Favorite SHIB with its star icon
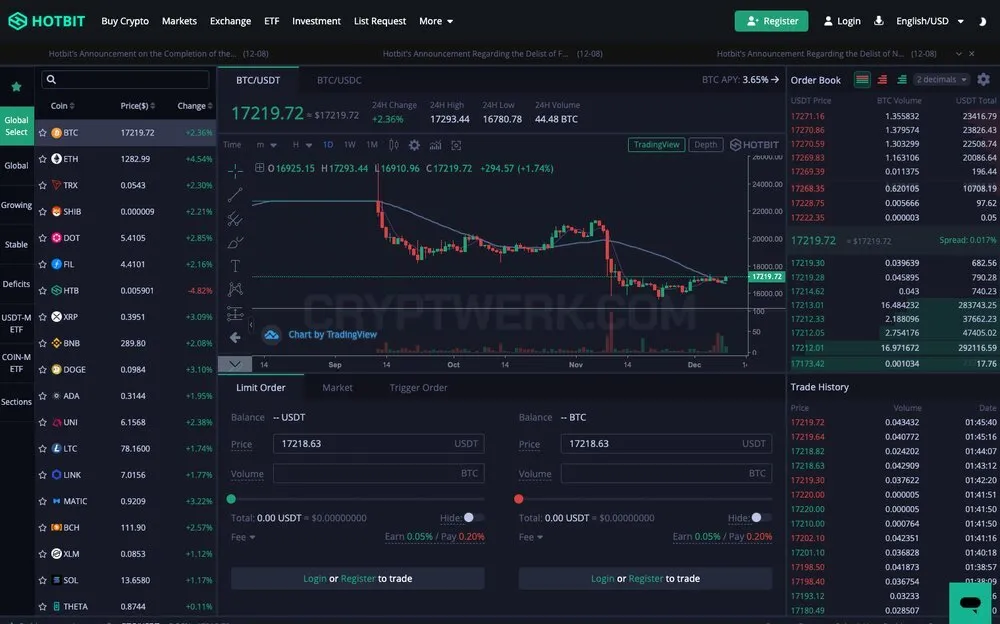Screen dimensions: 1000x624 (x=43, y=211)
